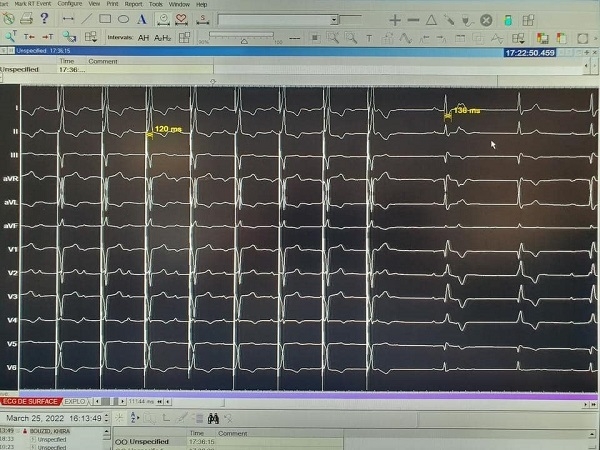Click the plus icon in the toolbar

coord(395,20)
